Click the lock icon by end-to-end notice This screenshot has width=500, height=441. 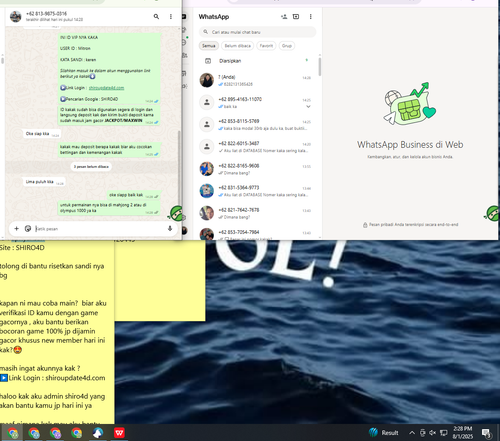tap(365, 225)
